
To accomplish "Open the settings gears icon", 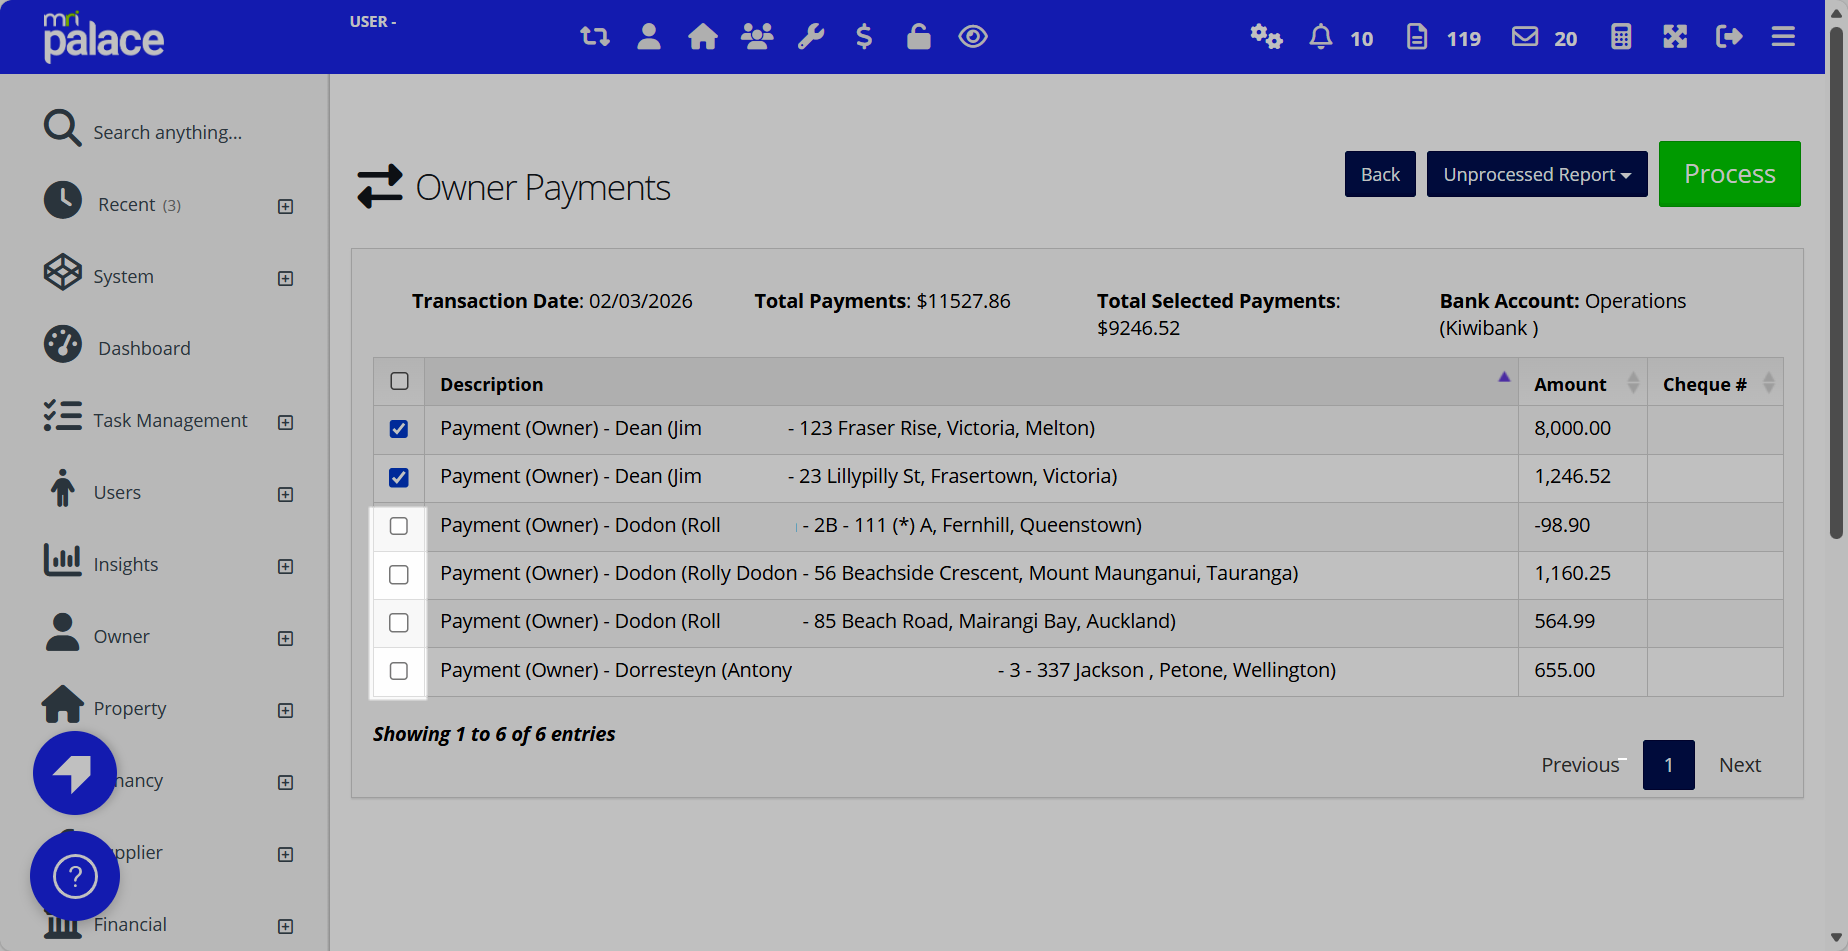I will pos(1266,37).
